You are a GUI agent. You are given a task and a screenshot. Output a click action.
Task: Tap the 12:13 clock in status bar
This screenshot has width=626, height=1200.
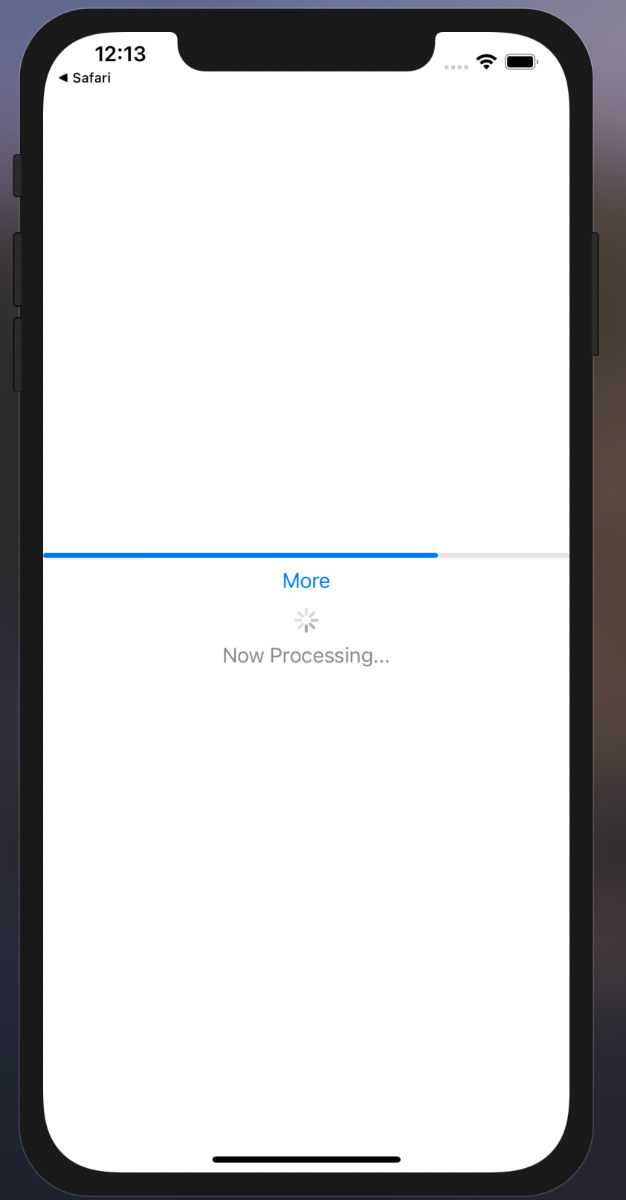pos(120,54)
